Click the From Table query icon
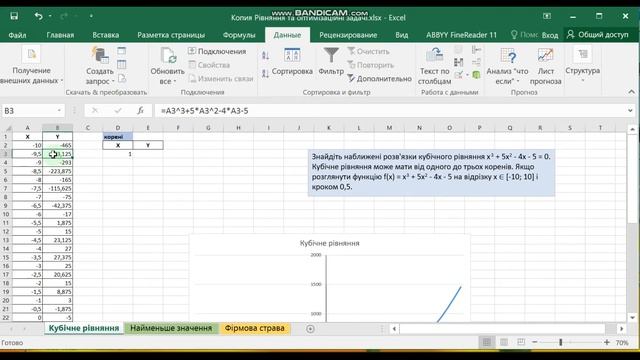Image resolution: width=640 pixels, height=360 pixels. point(122,64)
